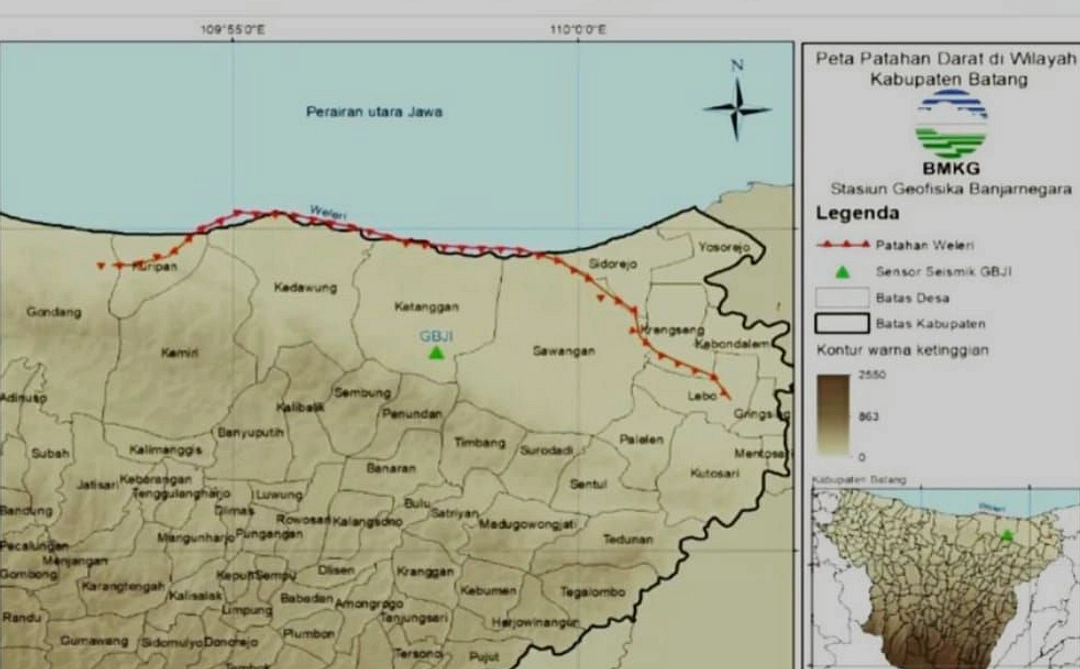
Task: Click the Subah village label
Action: coord(50,453)
